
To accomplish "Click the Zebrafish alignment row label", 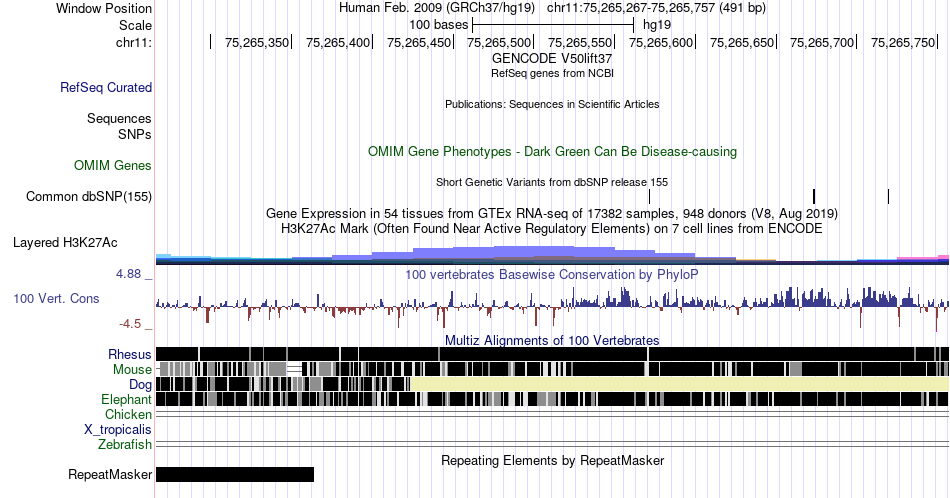I will [x=125, y=444].
